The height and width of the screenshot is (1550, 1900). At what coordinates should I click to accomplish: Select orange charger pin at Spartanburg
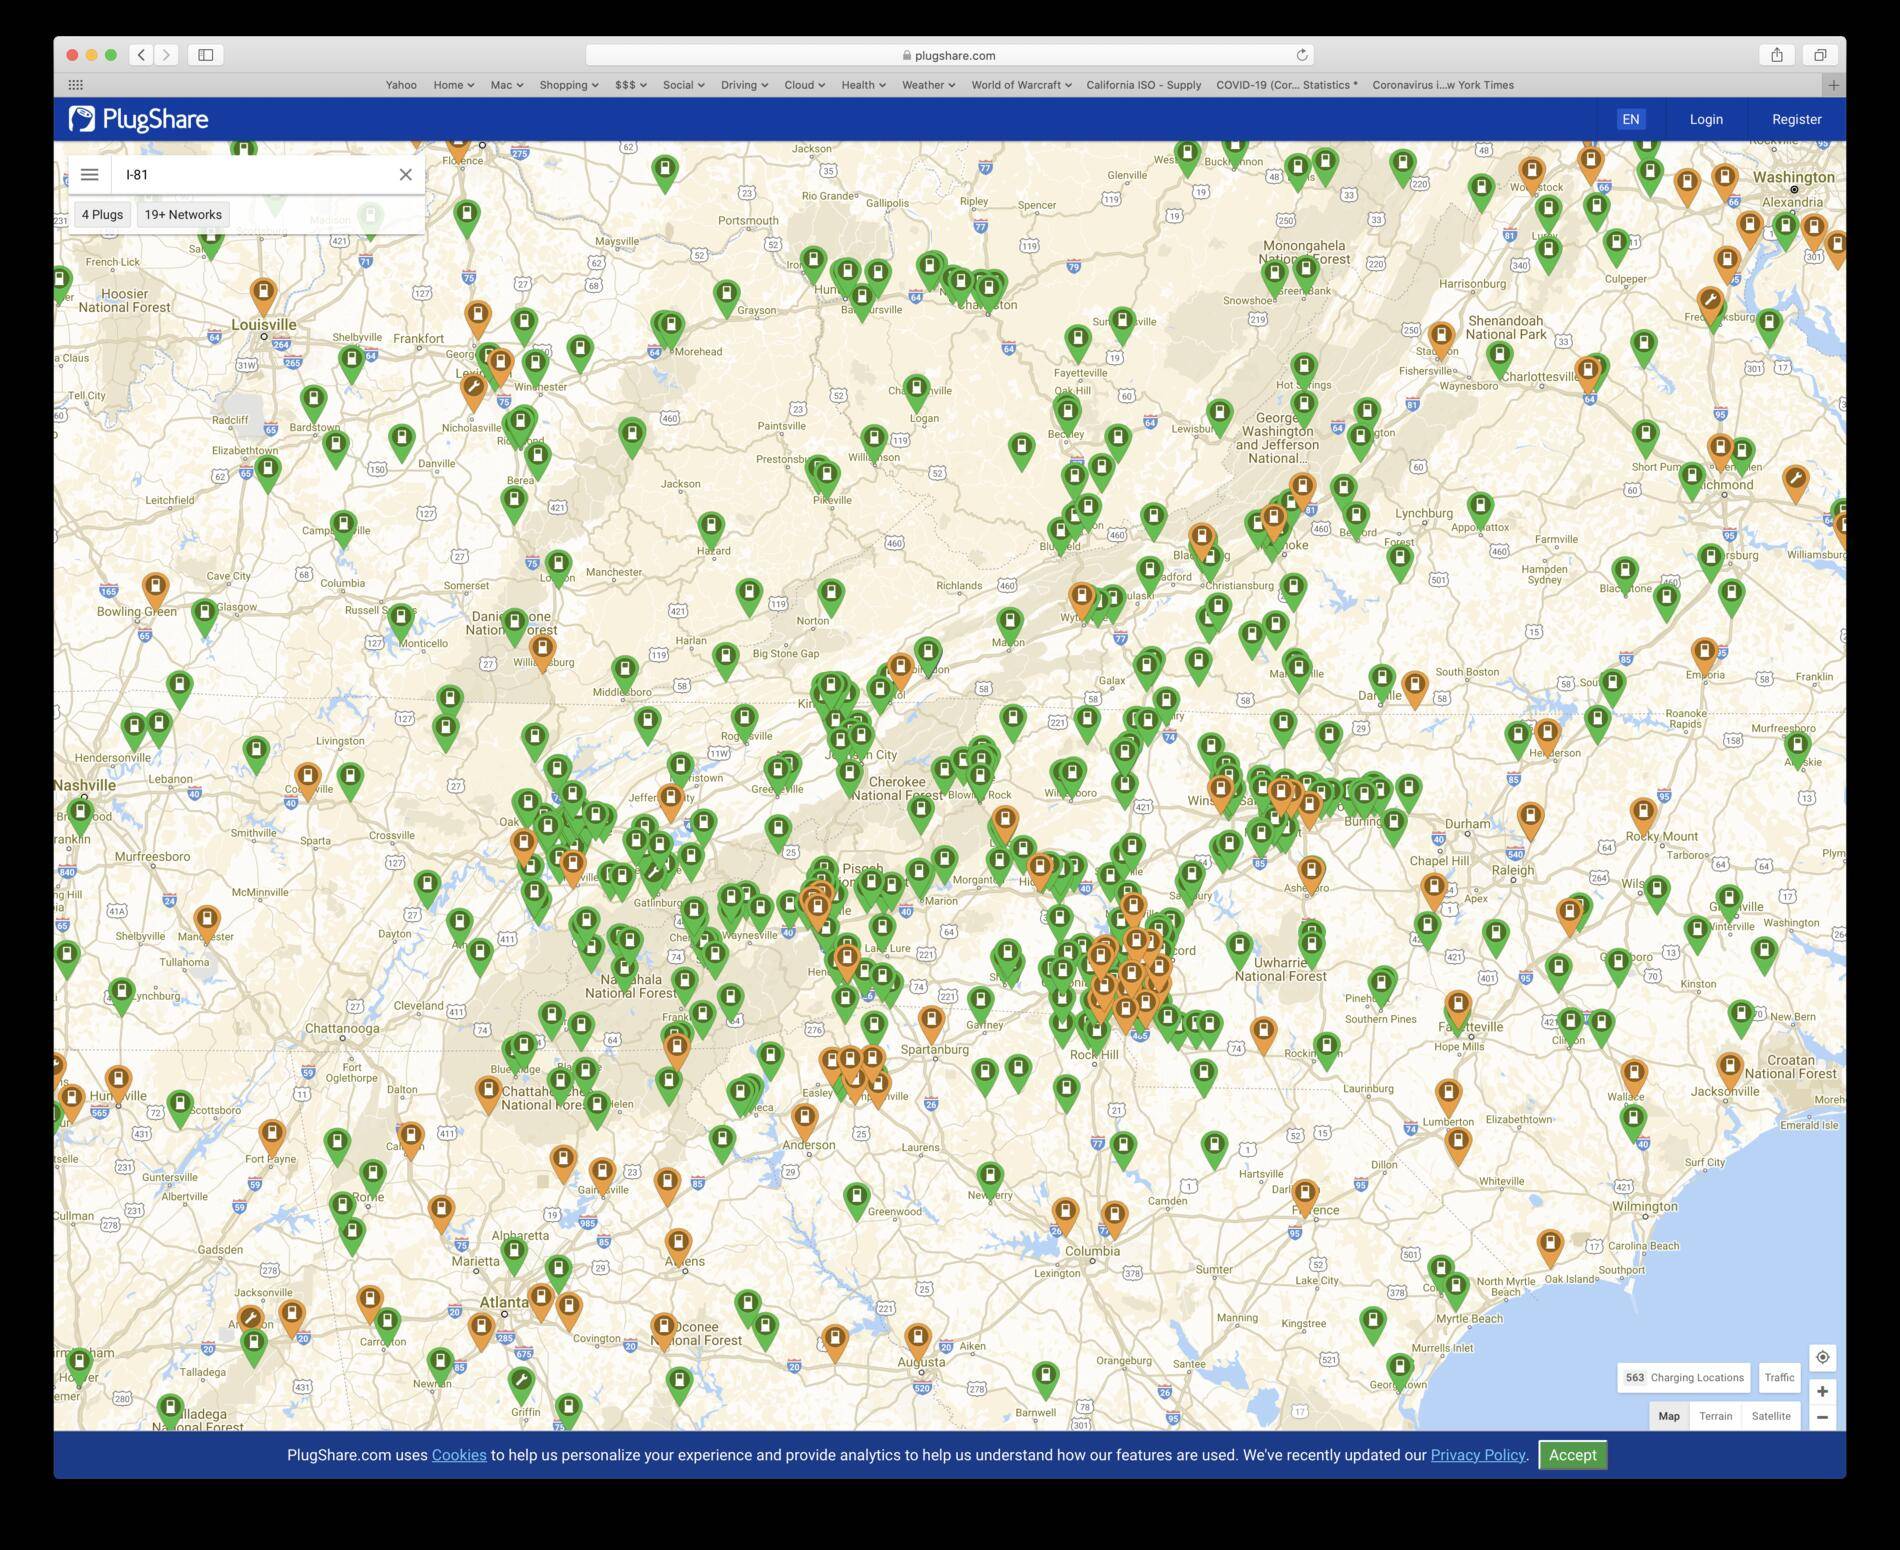(932, 1021)
